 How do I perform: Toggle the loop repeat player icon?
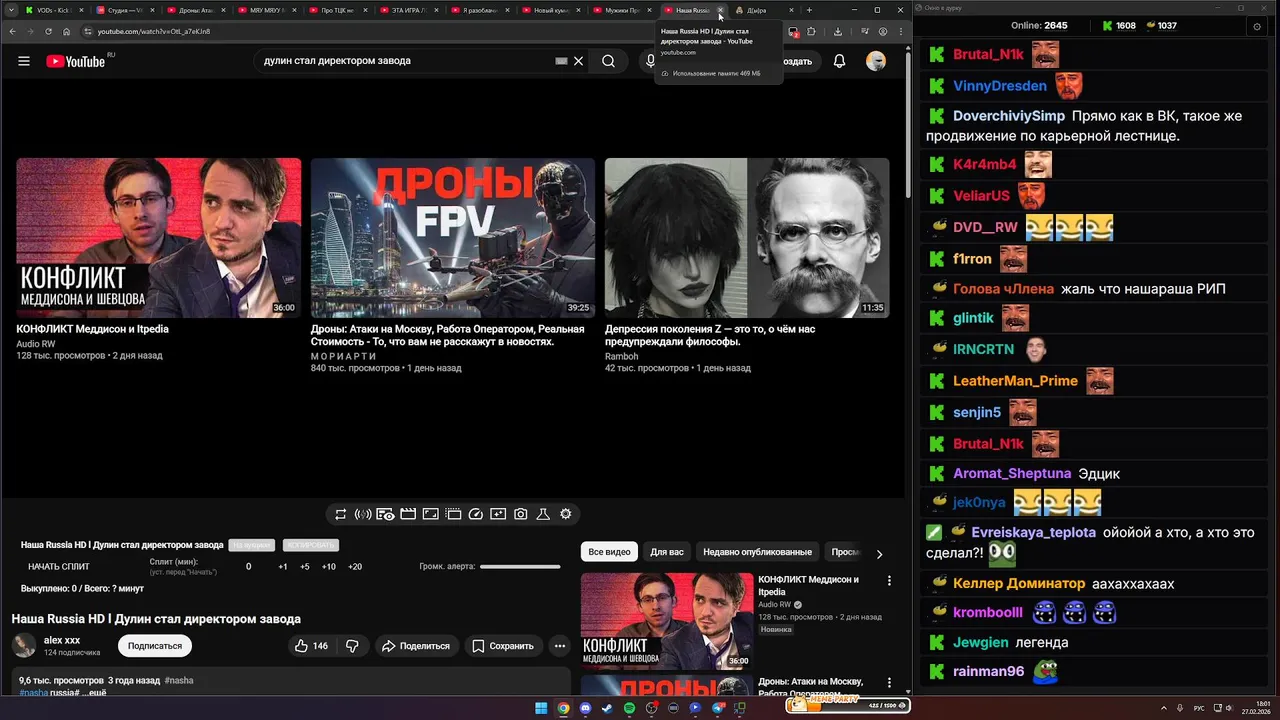[x=341, y=514]
